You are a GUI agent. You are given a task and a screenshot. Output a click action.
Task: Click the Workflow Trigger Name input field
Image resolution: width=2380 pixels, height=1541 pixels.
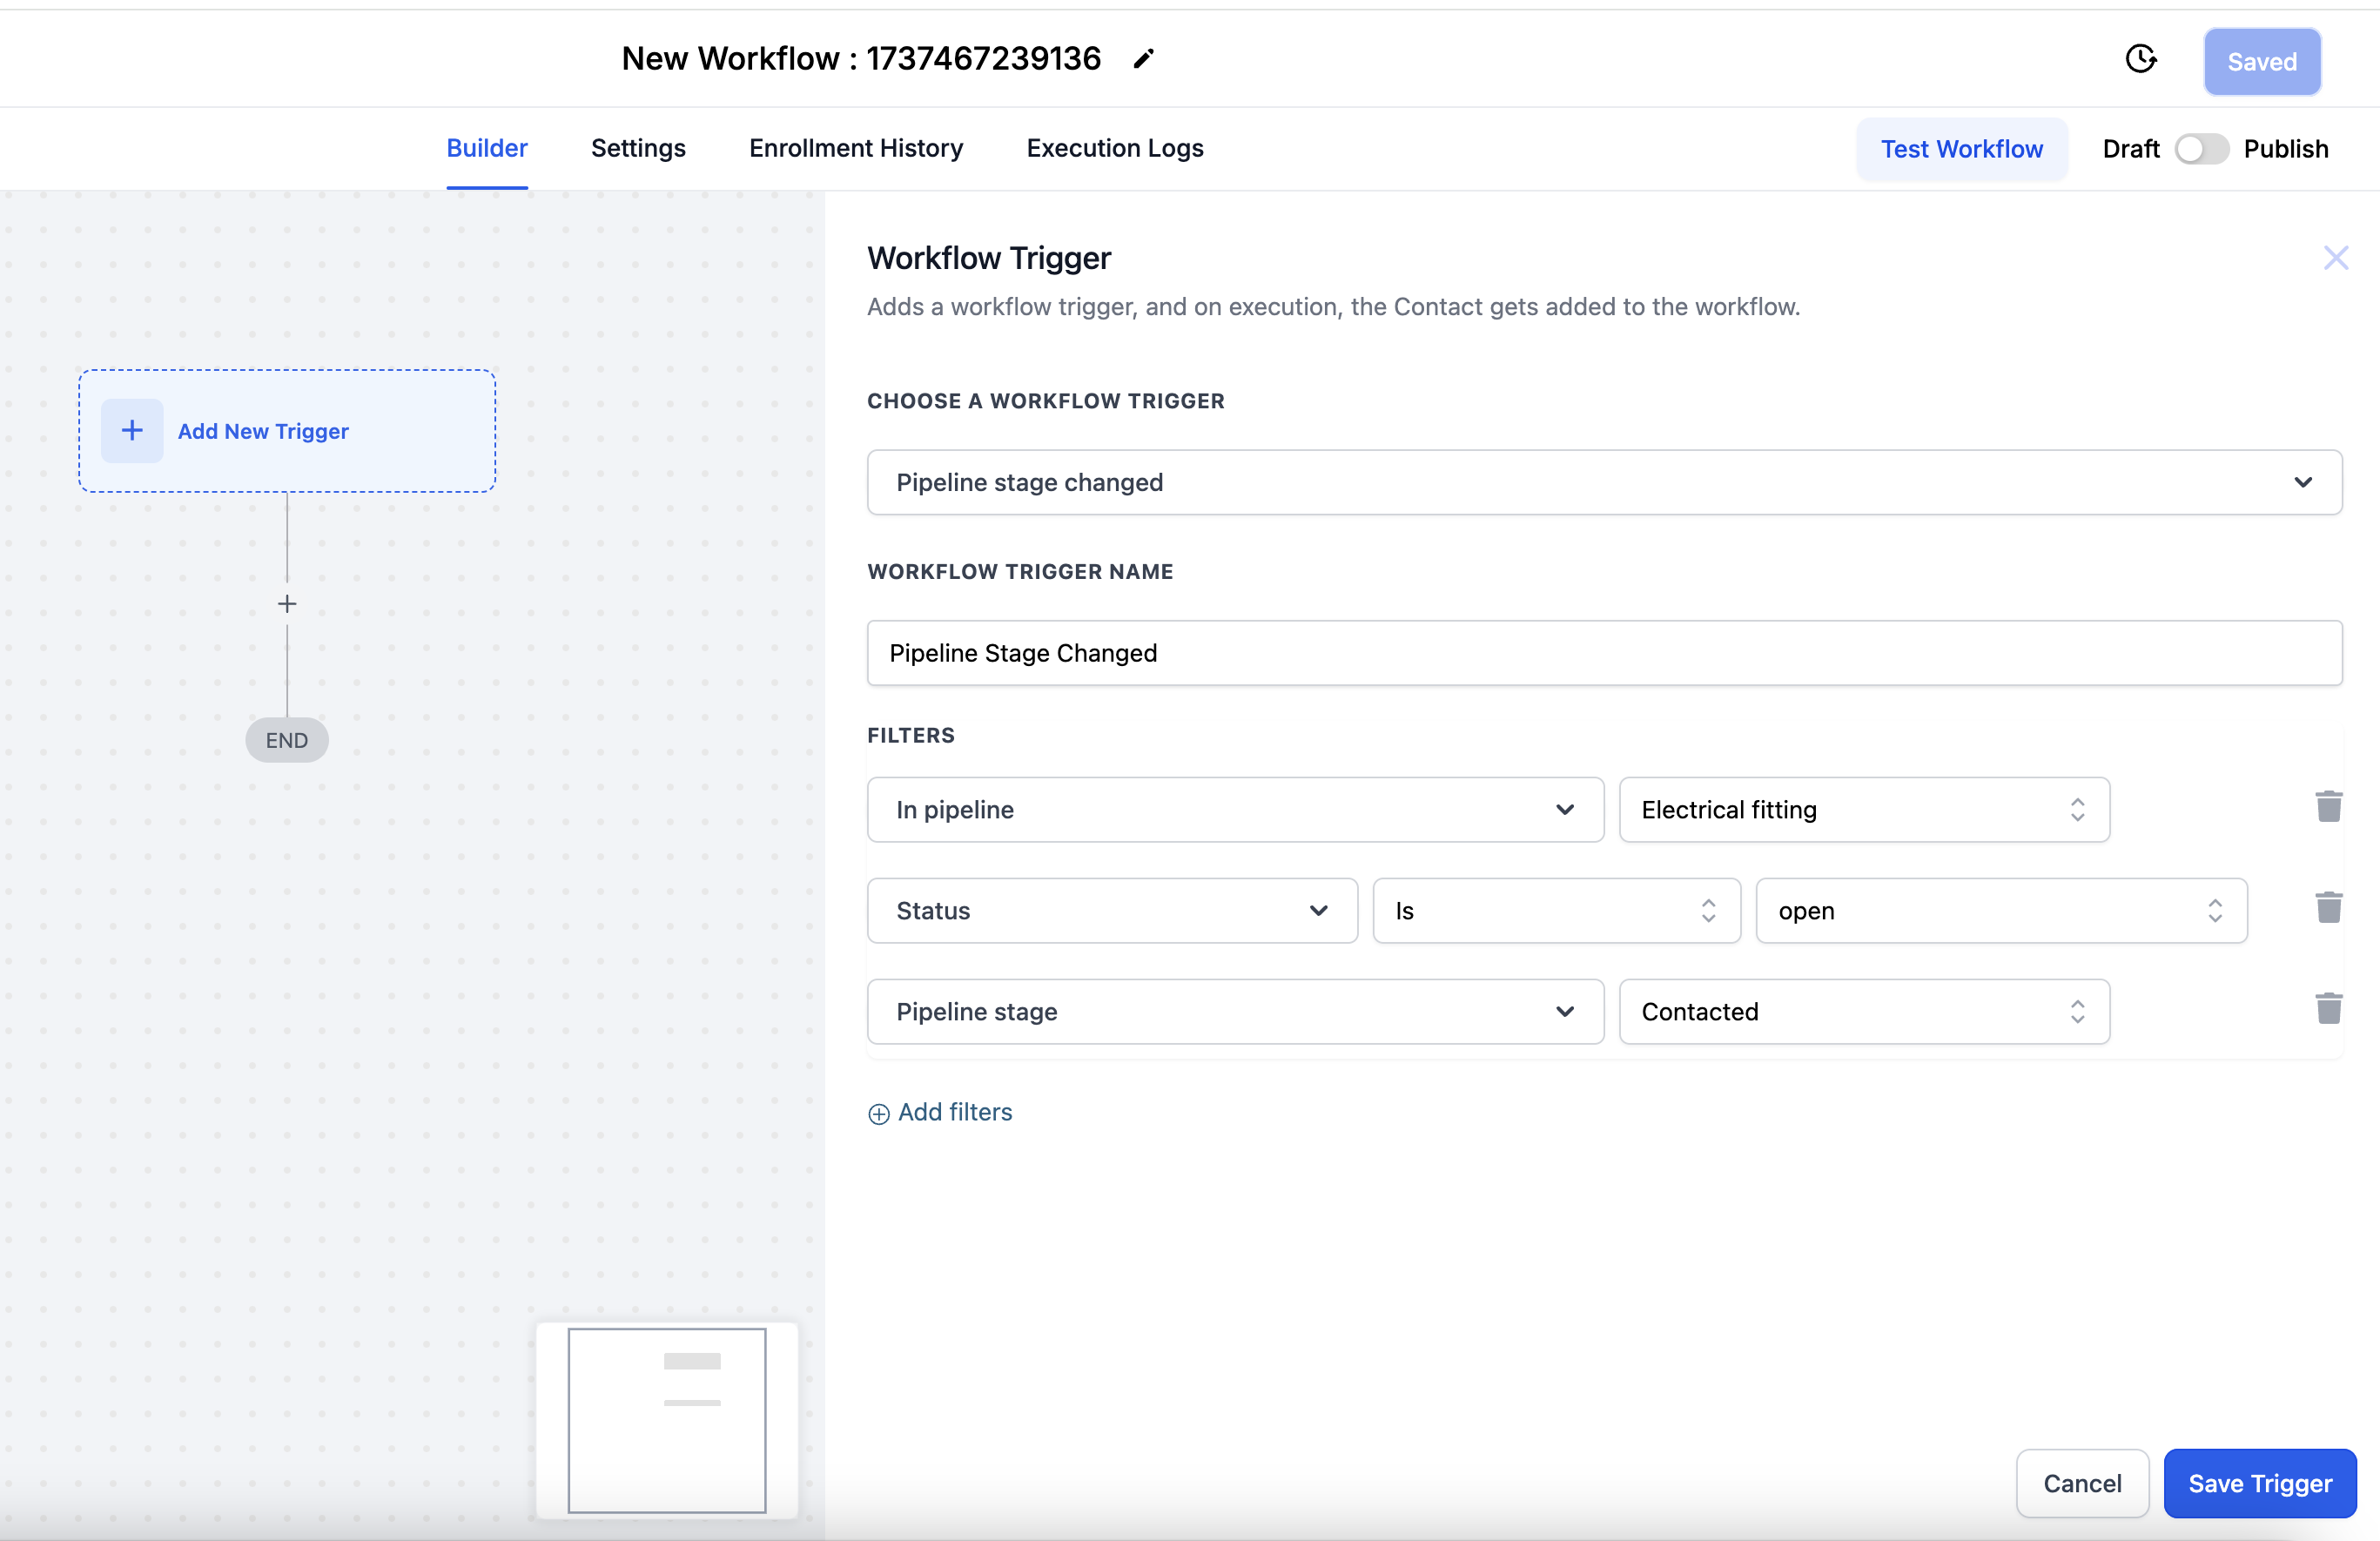click(x=1603, y=653)
